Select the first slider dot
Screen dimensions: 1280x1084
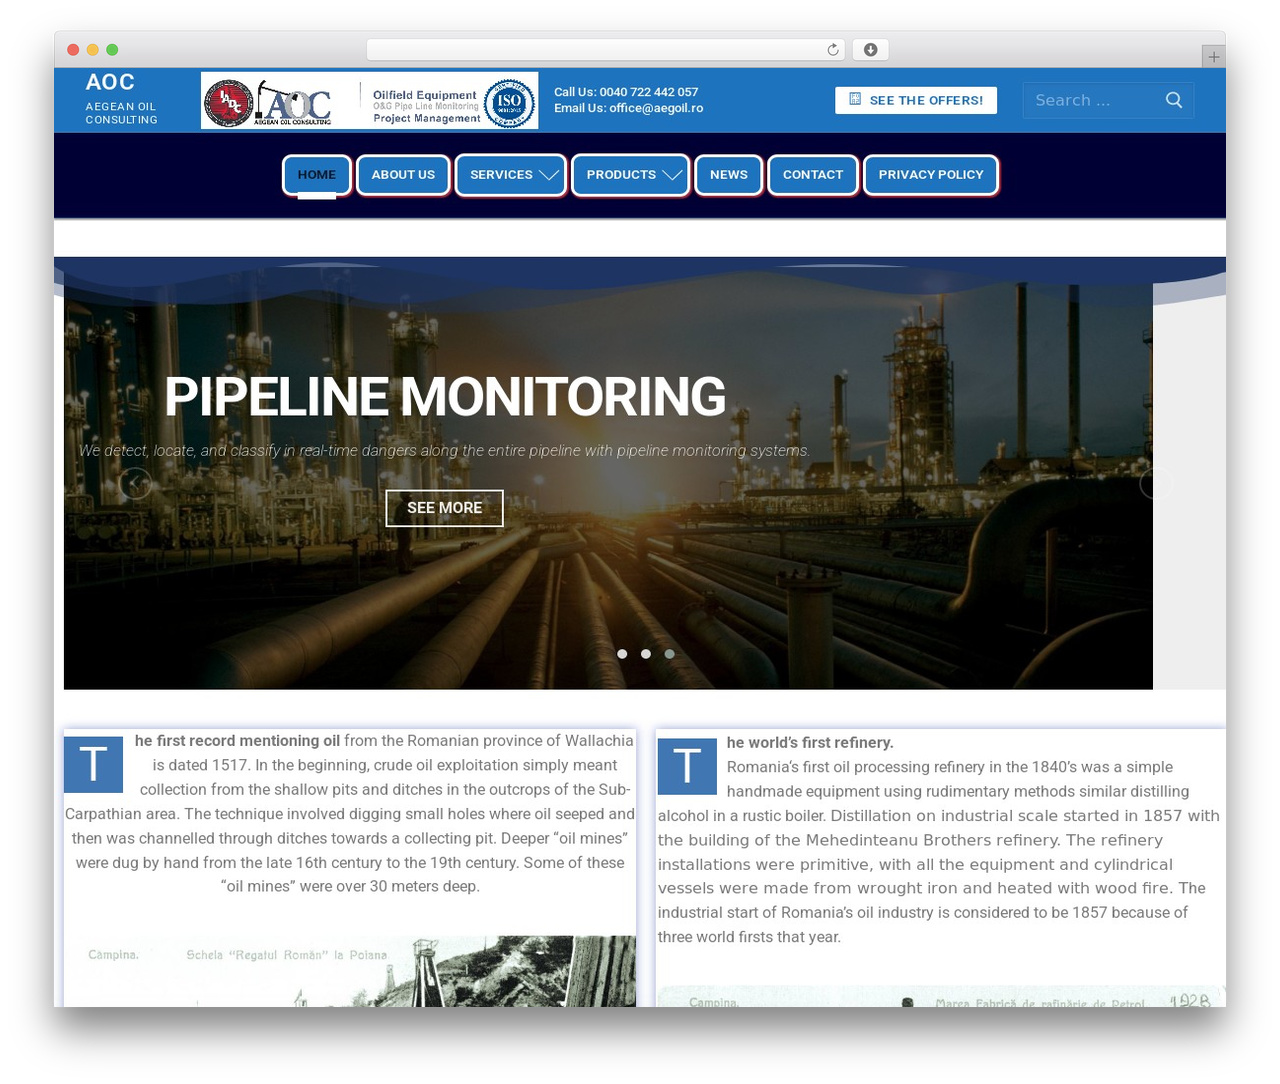pyautogui.click(x=622, y=654)
